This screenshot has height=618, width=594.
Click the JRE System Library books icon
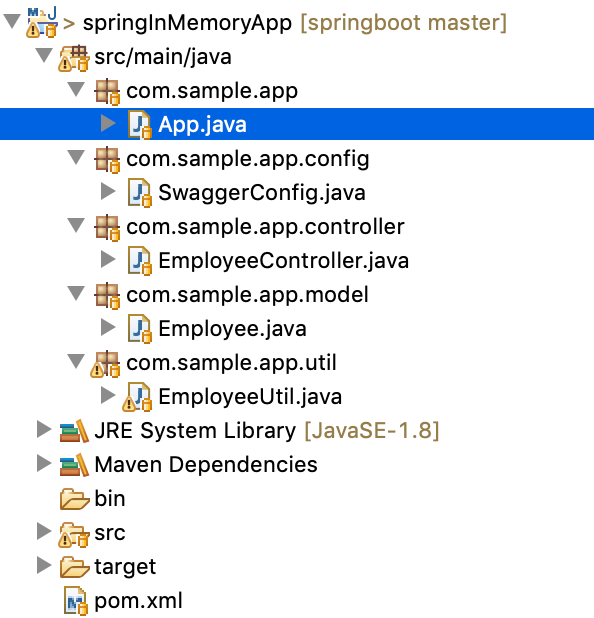(x=74, y=431)
